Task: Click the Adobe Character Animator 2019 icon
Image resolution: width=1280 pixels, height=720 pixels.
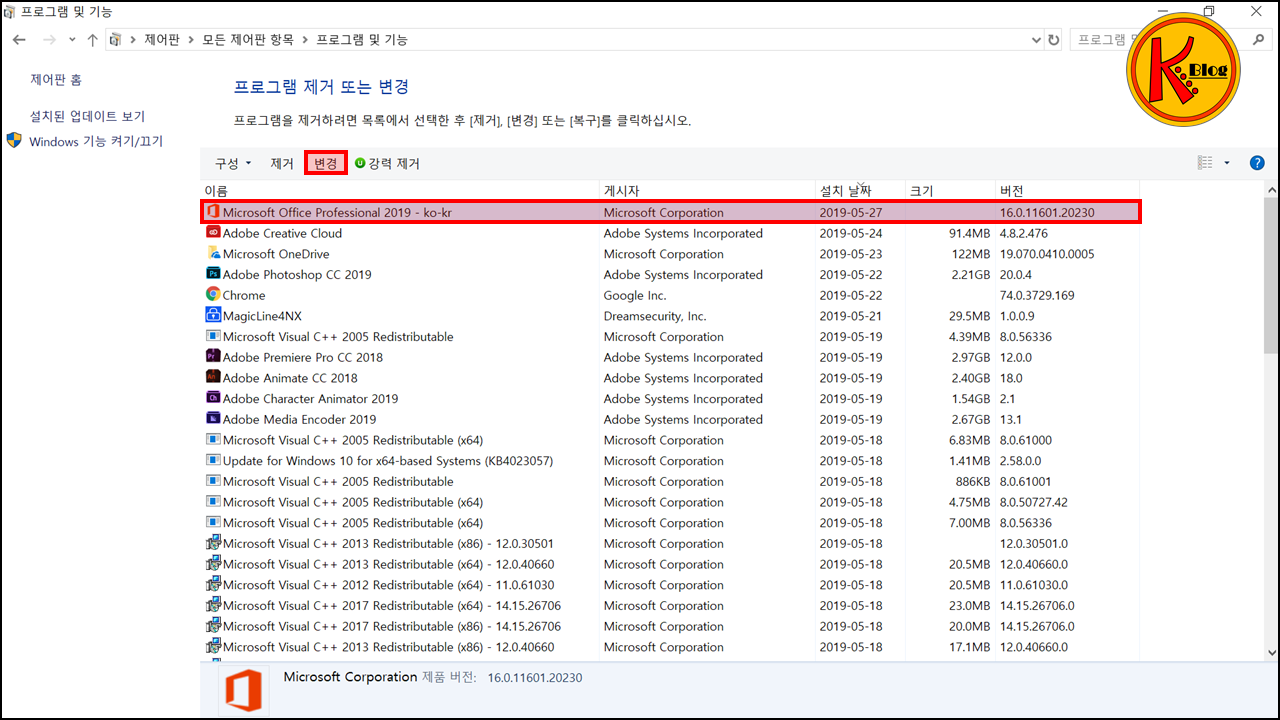Action: (212, 399)
